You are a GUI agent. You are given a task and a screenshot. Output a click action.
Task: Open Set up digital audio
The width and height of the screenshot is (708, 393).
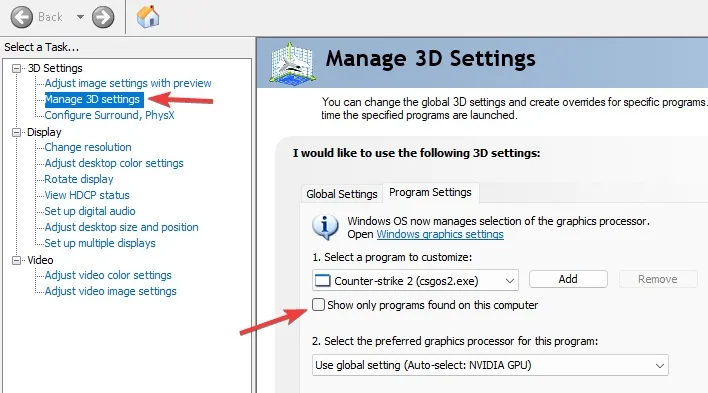(90, 211)
